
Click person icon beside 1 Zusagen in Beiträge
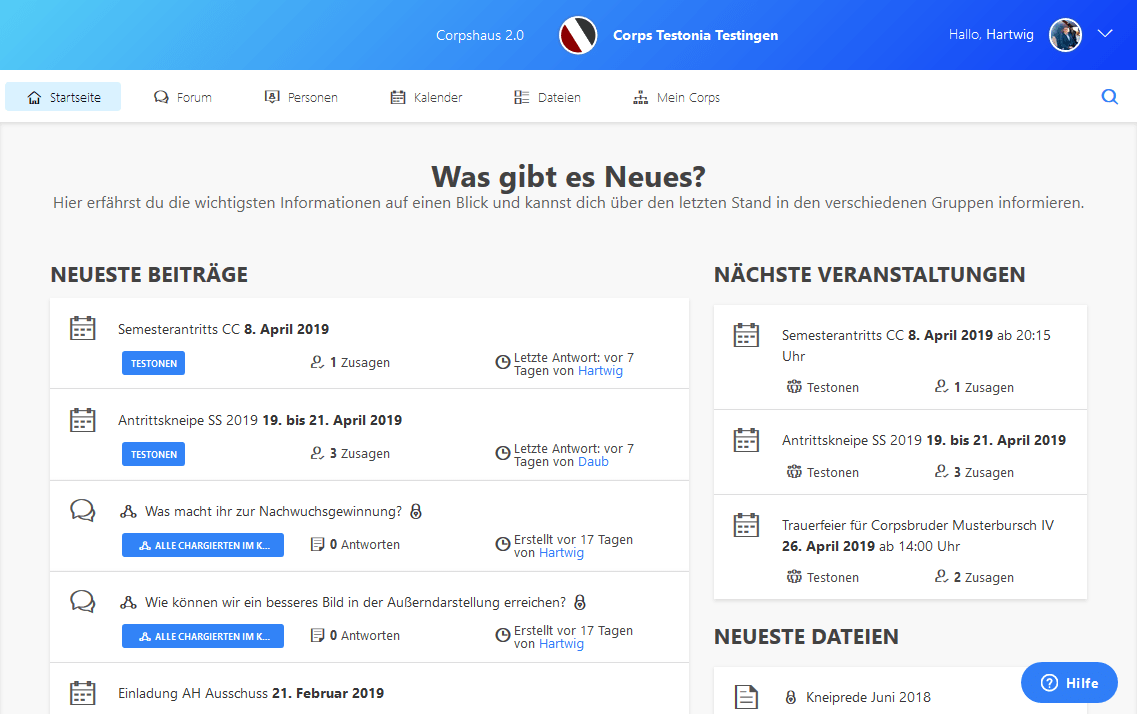coord(317,362)
